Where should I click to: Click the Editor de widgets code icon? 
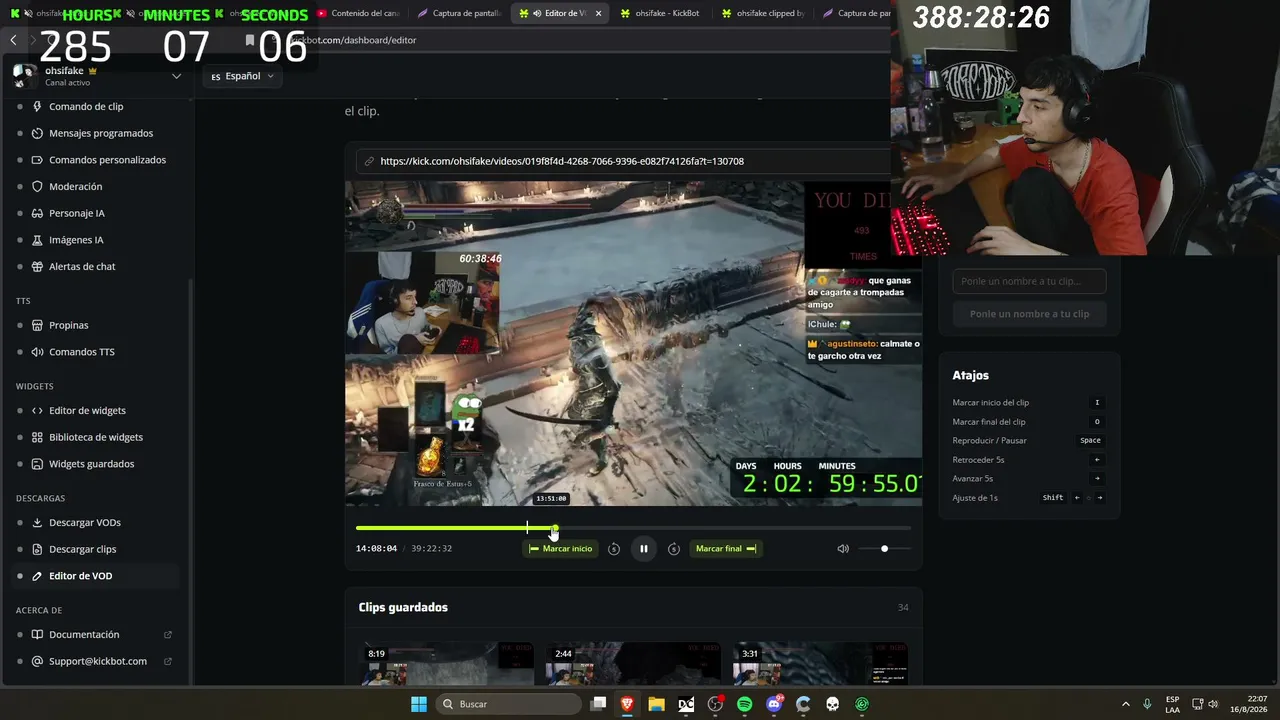tap(37, 410)
